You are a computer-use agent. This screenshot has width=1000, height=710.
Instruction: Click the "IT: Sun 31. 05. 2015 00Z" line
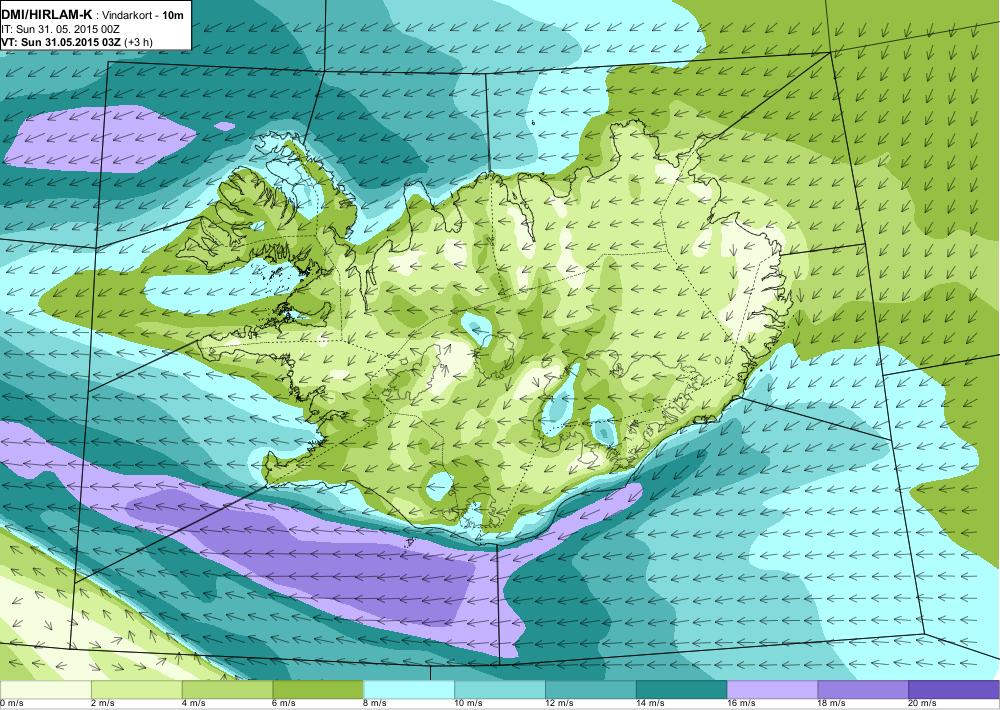(x=60, y=29)
